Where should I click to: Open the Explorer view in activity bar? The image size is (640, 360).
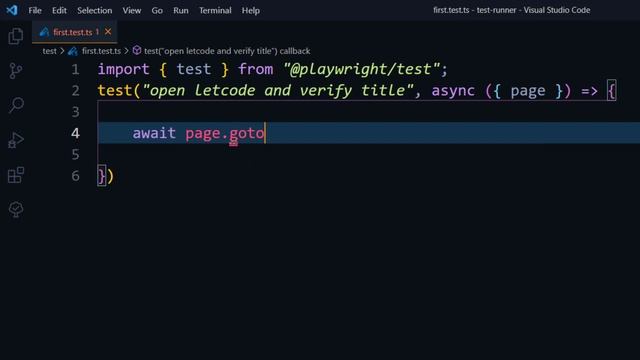tap(16, 36)
